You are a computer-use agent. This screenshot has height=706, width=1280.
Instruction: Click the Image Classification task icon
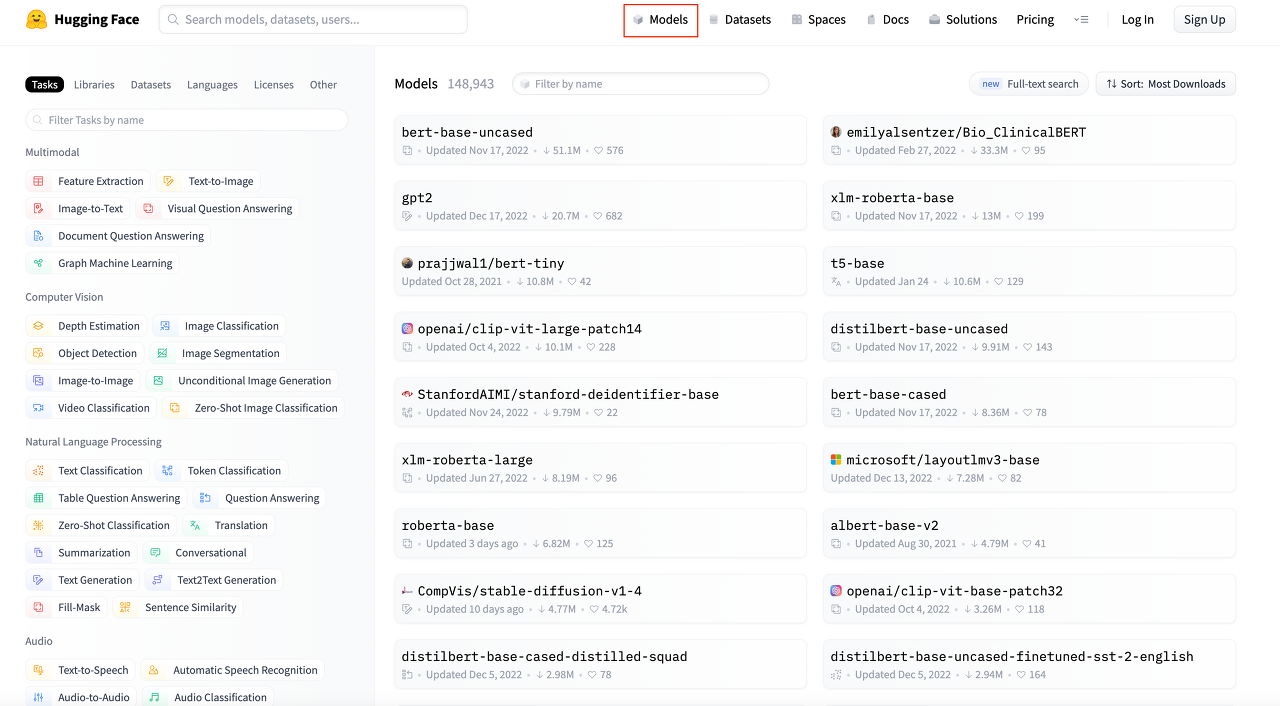[165, 326]
